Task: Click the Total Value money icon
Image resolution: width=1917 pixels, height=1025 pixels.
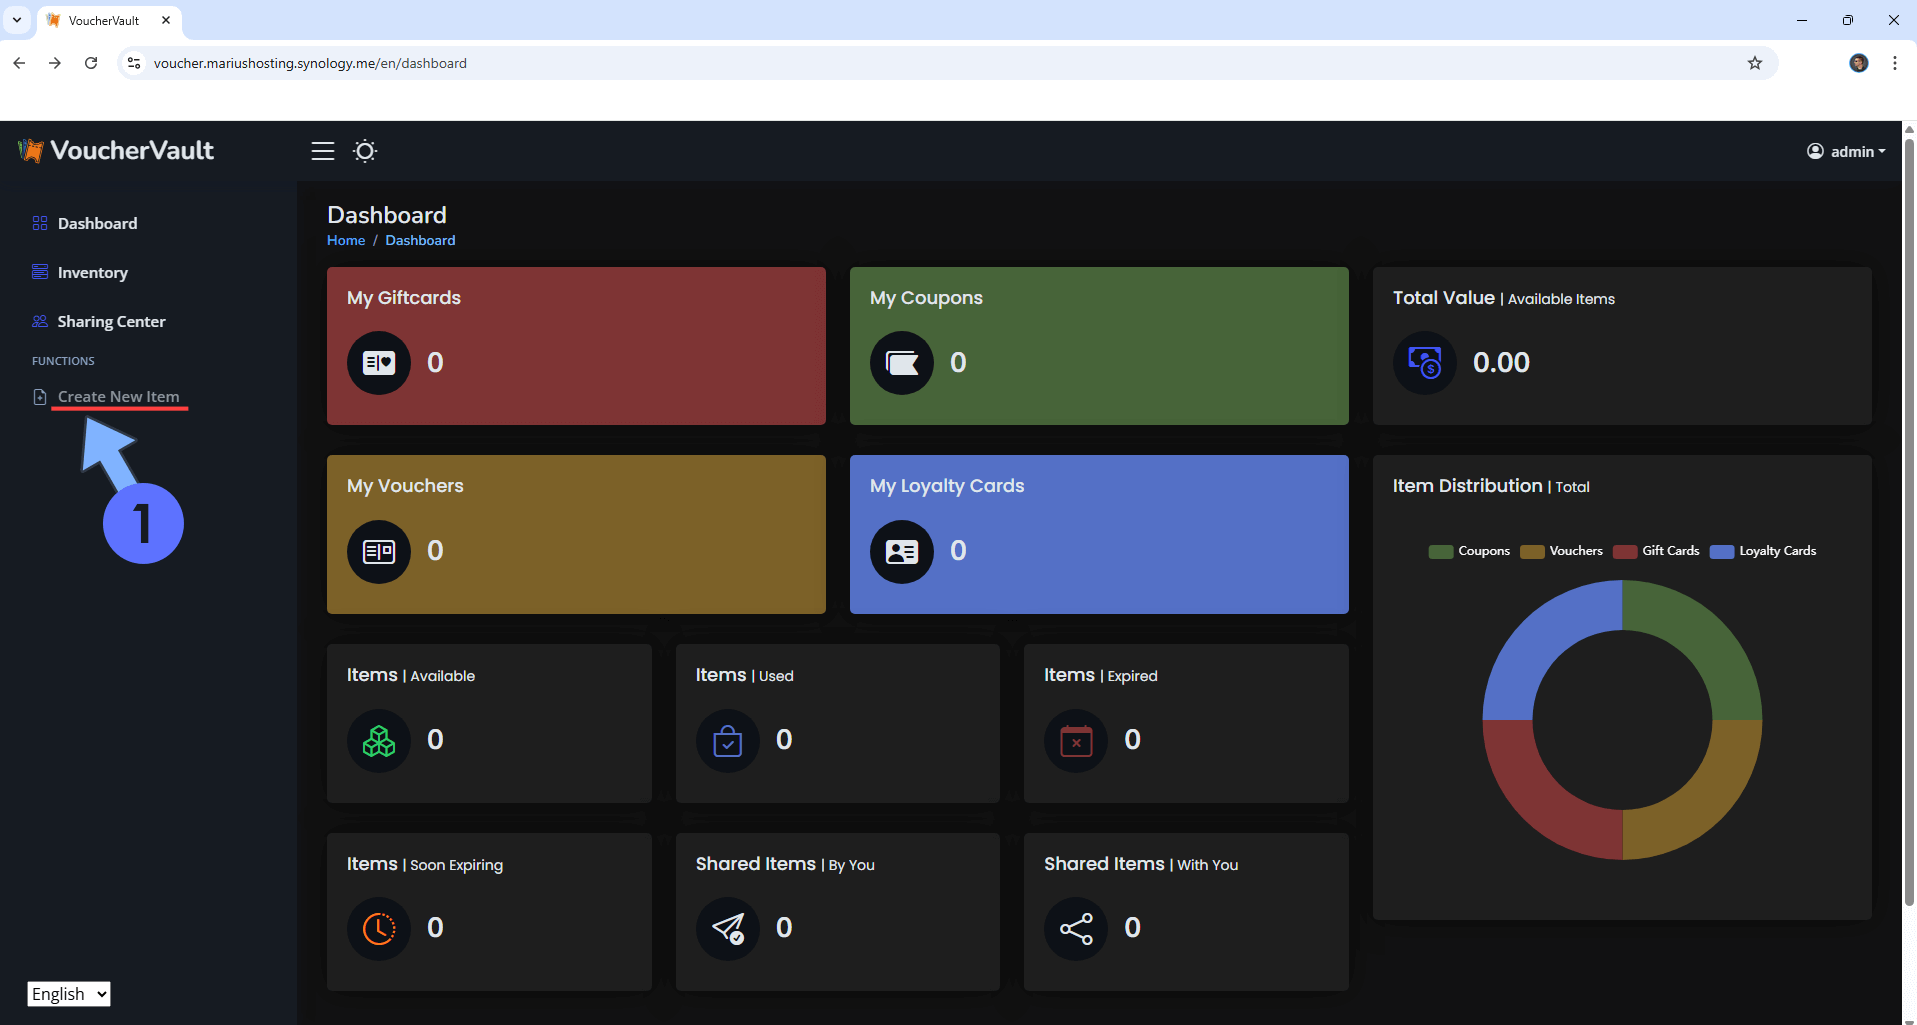Action: pos(1424,363)
